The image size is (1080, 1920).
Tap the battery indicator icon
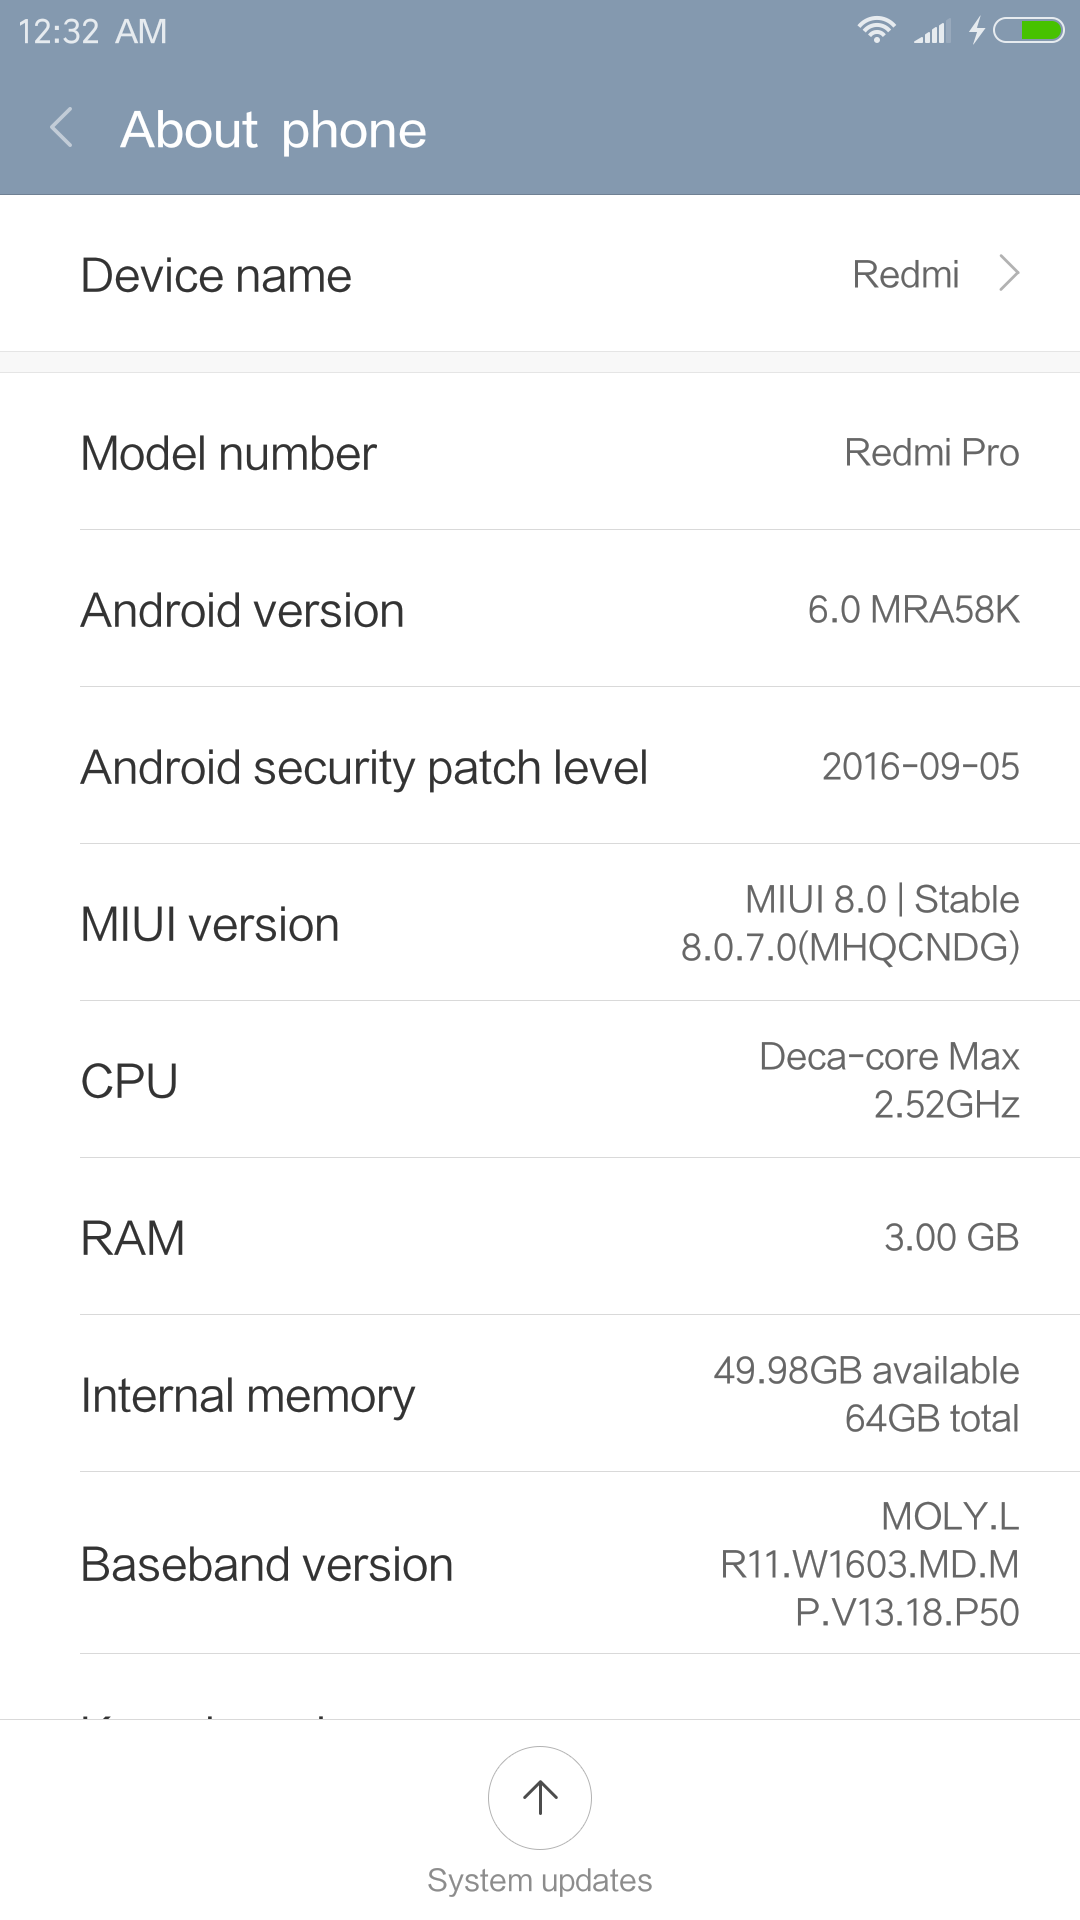click(x=1029, y=31)
